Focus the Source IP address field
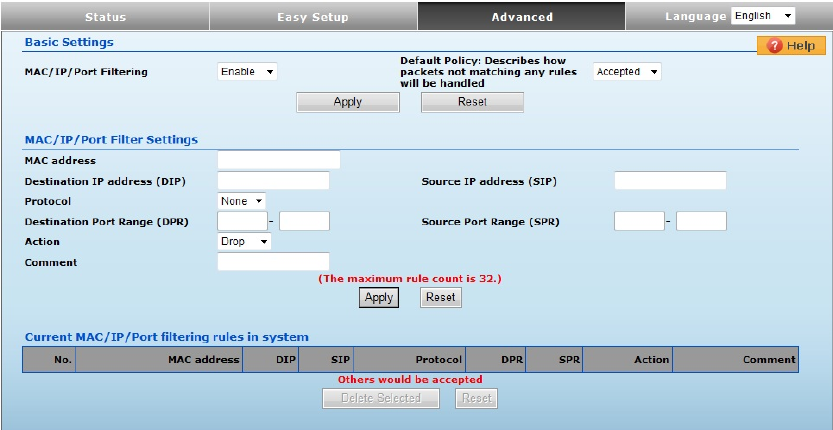This screenshot has width=833, height=430. (670, 181)
